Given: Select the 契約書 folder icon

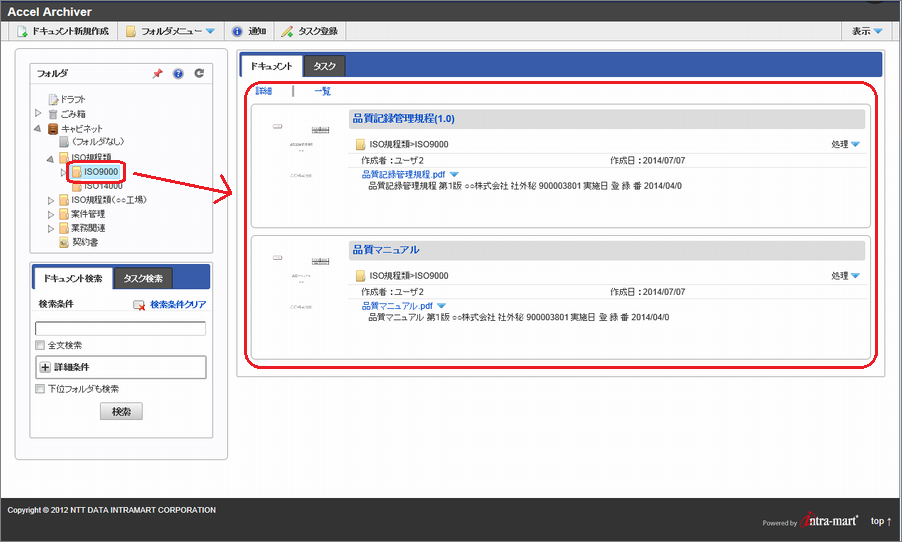Looking at the screenshot, I should (x=65, y=241).
